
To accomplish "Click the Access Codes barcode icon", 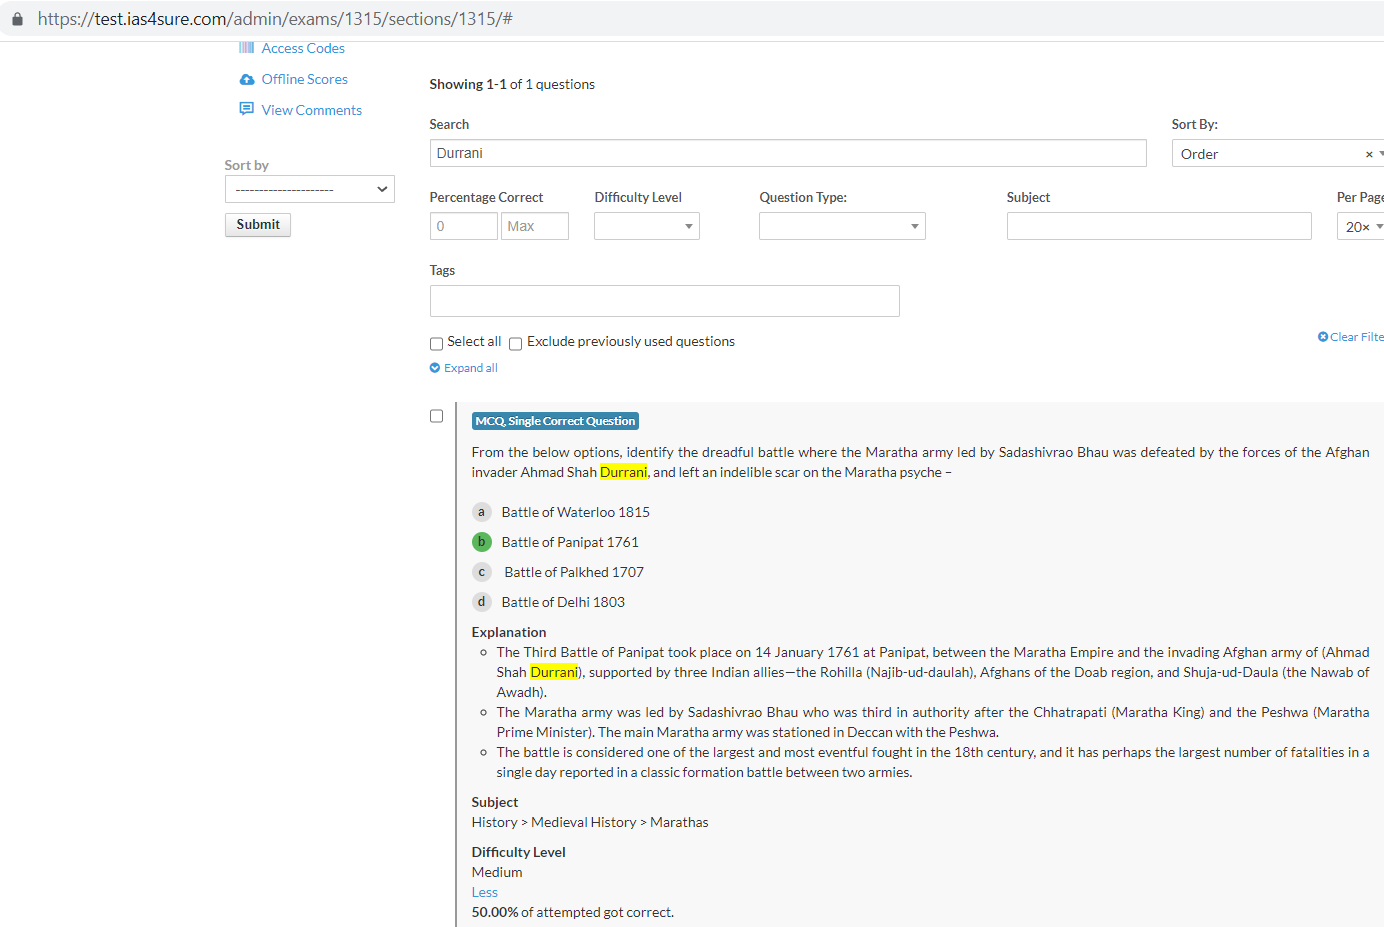I will coord(246,48).
